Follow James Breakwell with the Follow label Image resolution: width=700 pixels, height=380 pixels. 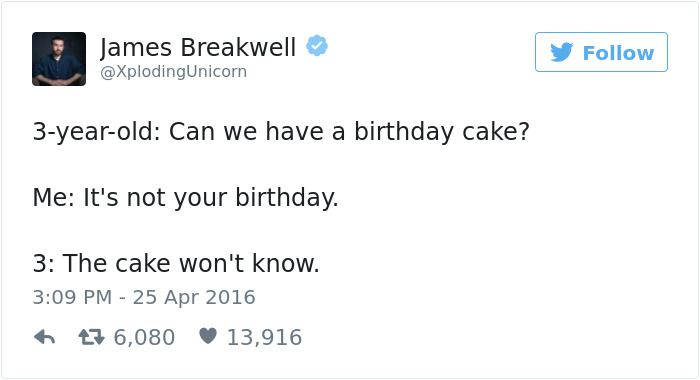pyautogui.click(x=618, y=53)
